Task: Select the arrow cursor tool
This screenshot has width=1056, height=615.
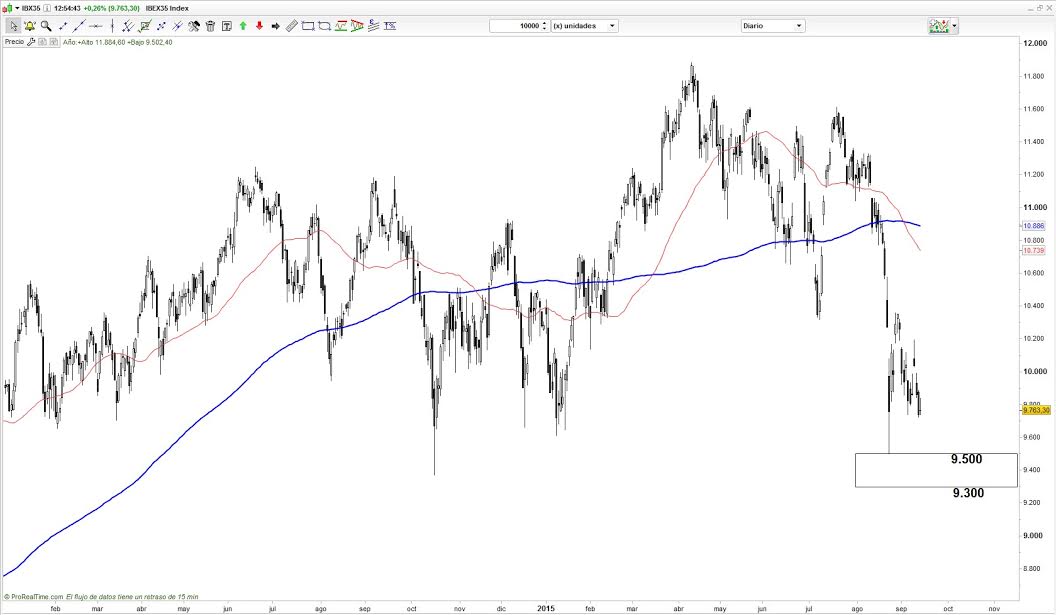Action: 13,26
